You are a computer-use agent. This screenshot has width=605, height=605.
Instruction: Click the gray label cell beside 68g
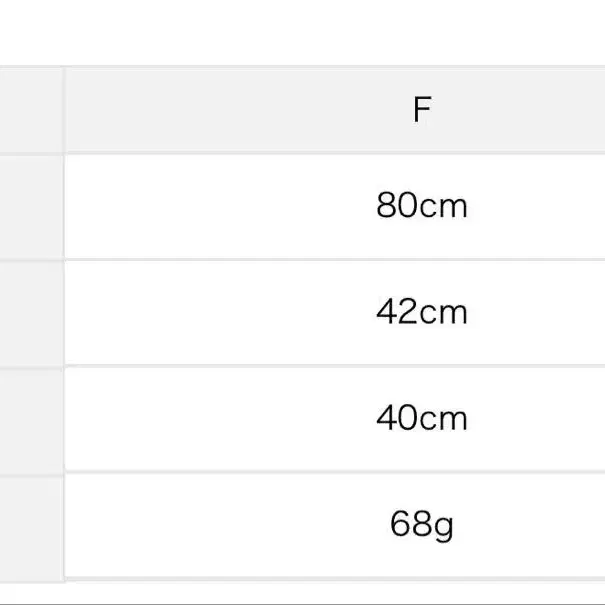30,524
